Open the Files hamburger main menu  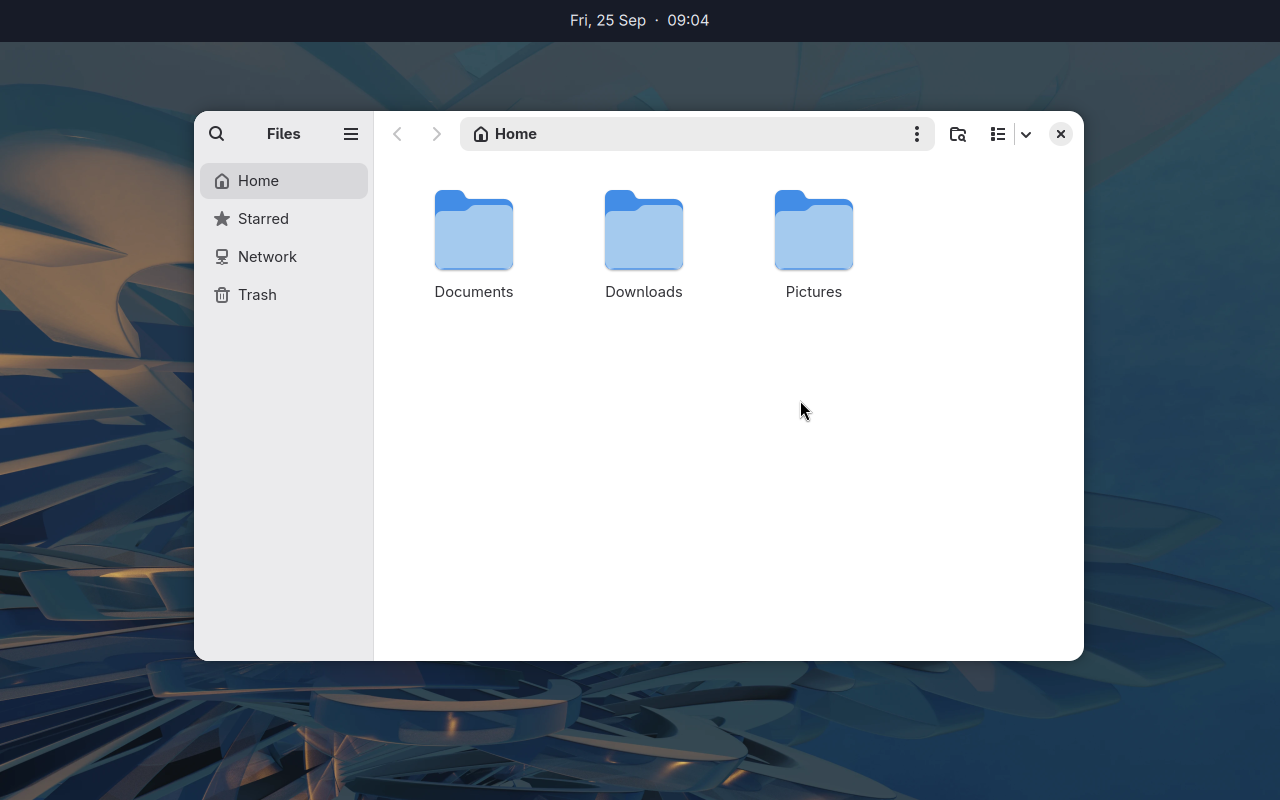point(351,134)
